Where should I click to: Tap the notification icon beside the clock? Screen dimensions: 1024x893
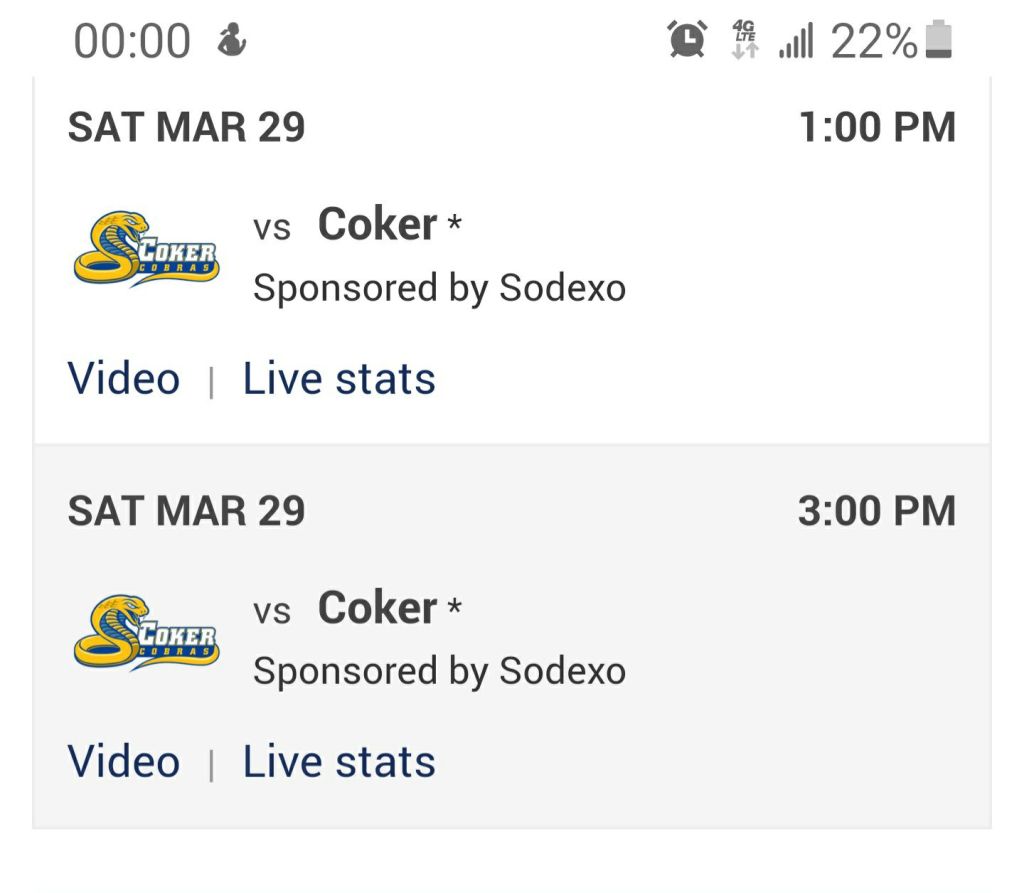pyautogui.click(x=232, y=41)
